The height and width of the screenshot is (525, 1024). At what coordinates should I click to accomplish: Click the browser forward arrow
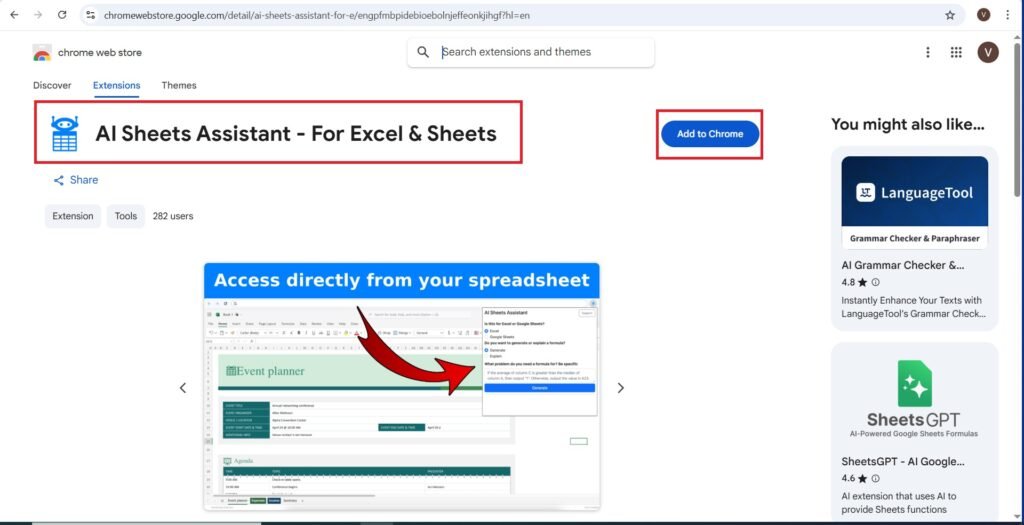[38, 15]
